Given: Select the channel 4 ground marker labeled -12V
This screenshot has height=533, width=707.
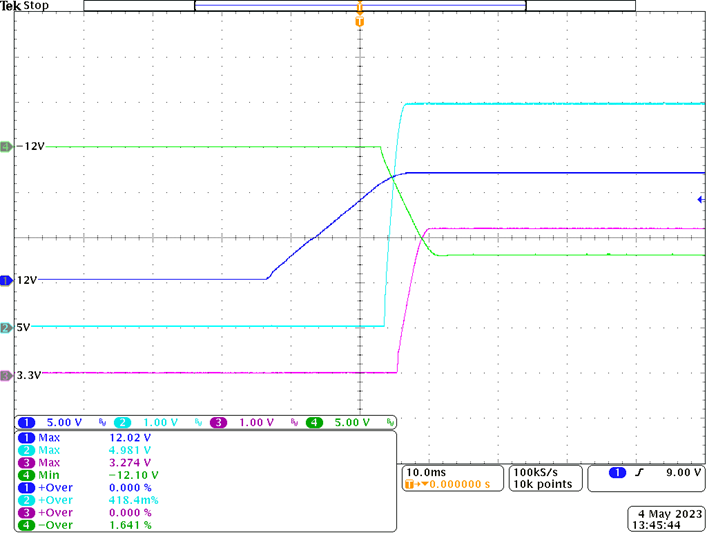Looking at the screenshot, I should coord(6,147).
